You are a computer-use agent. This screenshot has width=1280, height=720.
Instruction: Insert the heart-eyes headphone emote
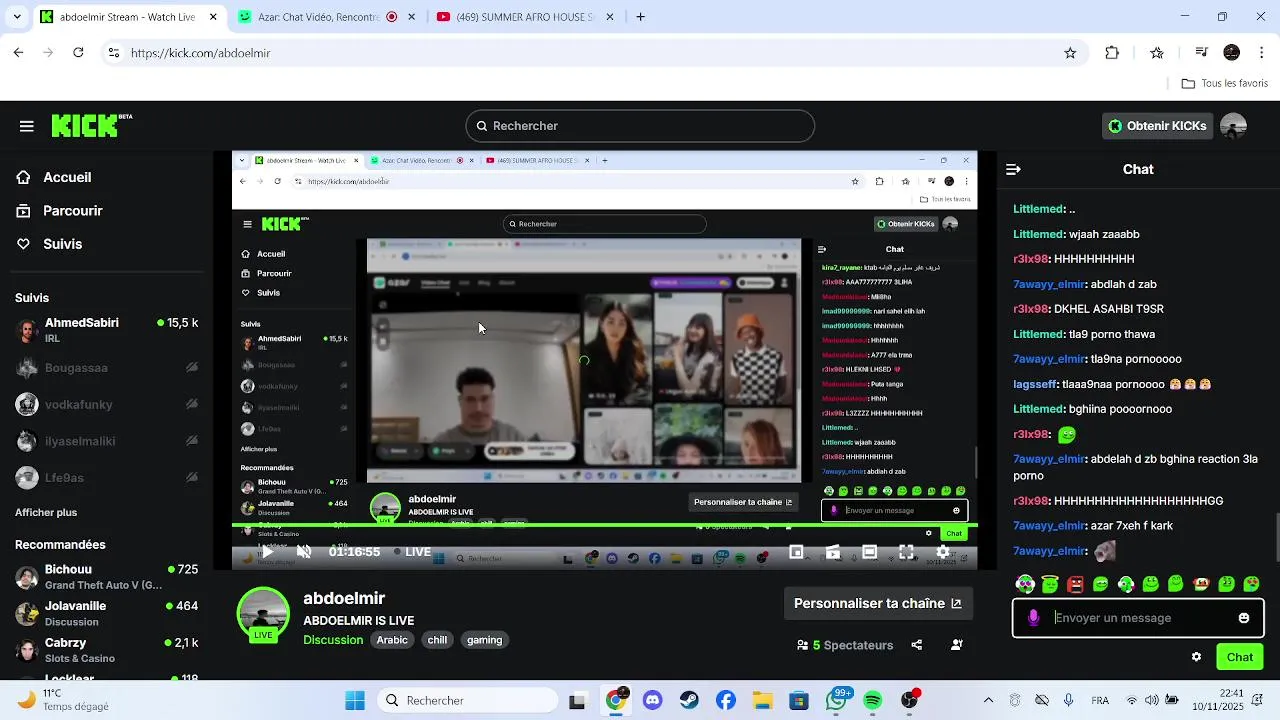1025,584
